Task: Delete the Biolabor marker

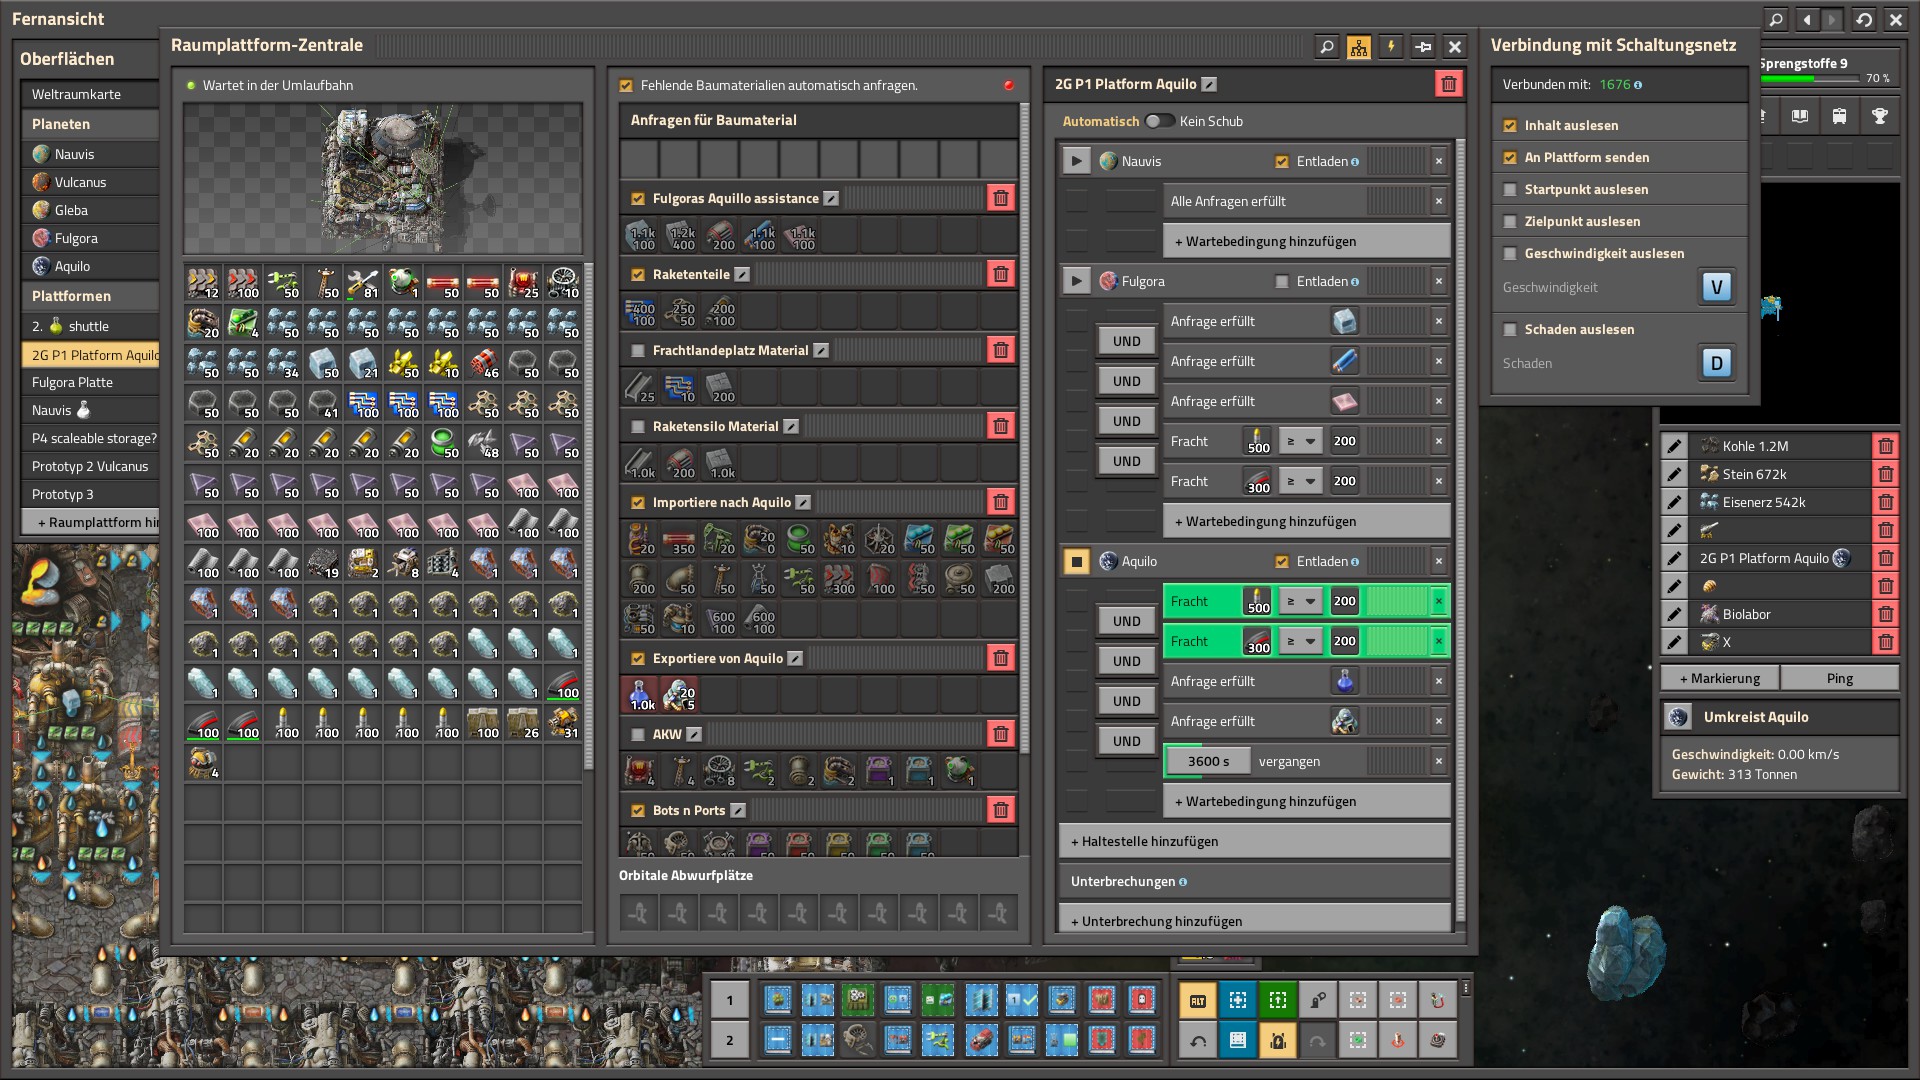Action: click(1885, 614)
